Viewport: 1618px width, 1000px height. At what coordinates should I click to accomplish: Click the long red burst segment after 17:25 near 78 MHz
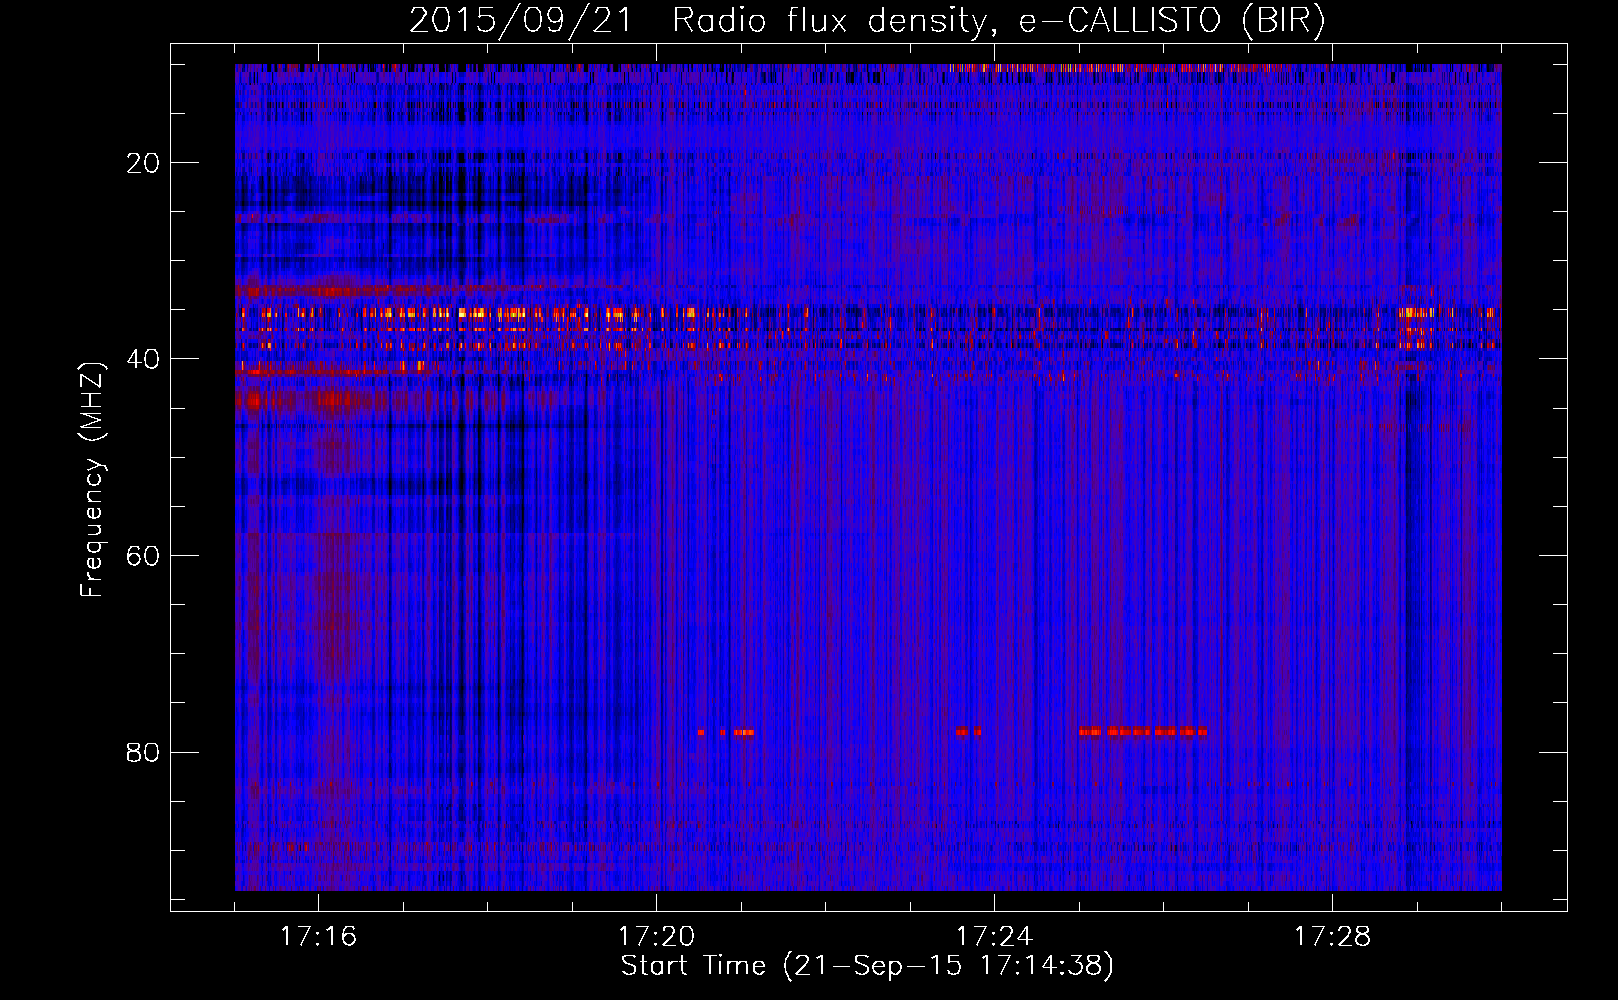pyautogui.click(x=1143, y=732)
